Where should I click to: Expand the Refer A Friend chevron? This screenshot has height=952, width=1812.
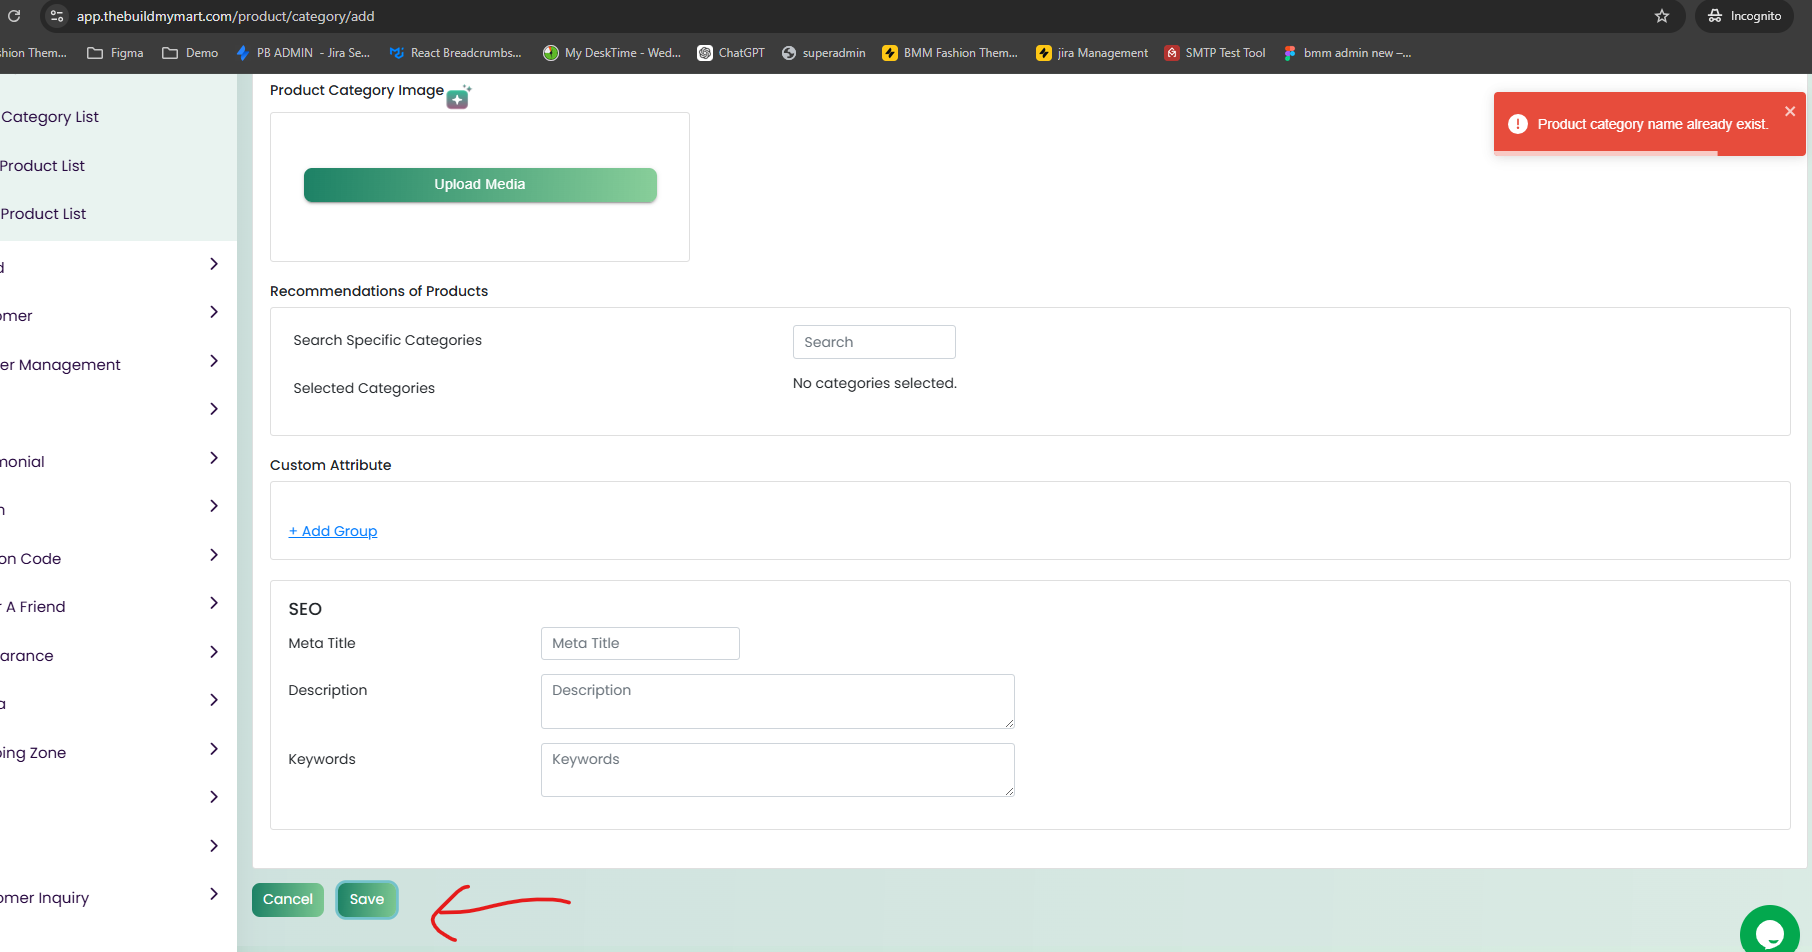214,603
